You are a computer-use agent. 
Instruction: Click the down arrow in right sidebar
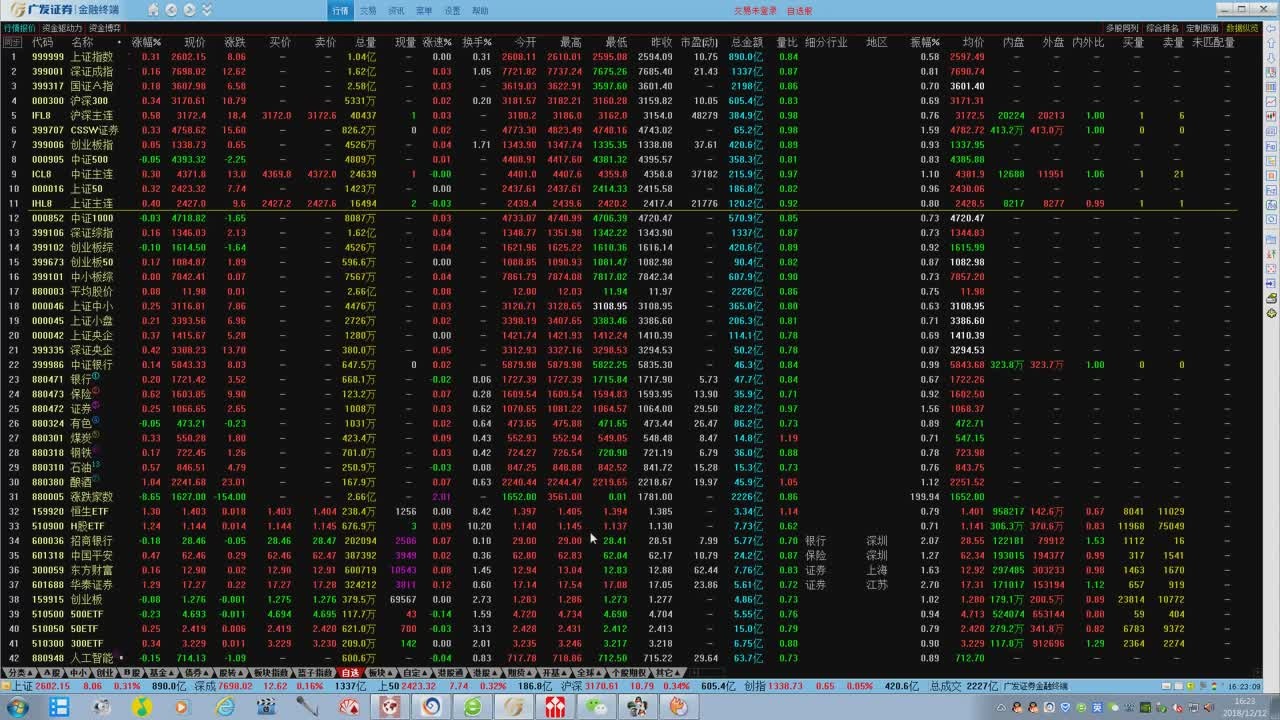[x=1271, y=57]
